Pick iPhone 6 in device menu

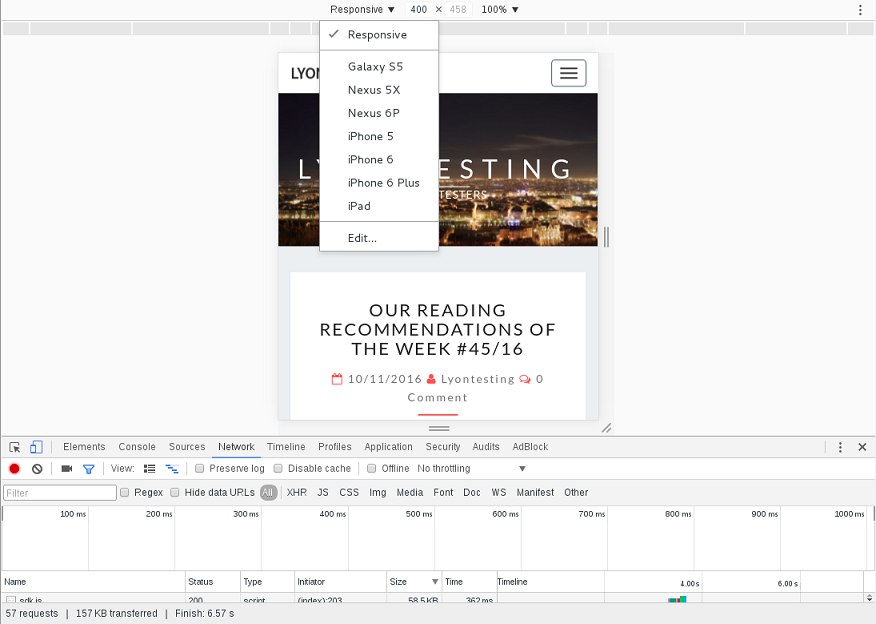point(379,160)
